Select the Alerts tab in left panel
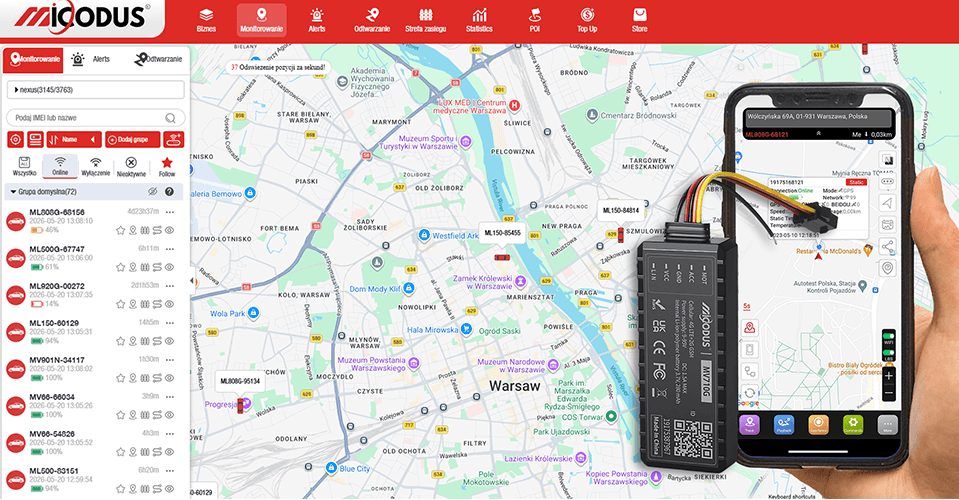959x500 pixels. 91,59
